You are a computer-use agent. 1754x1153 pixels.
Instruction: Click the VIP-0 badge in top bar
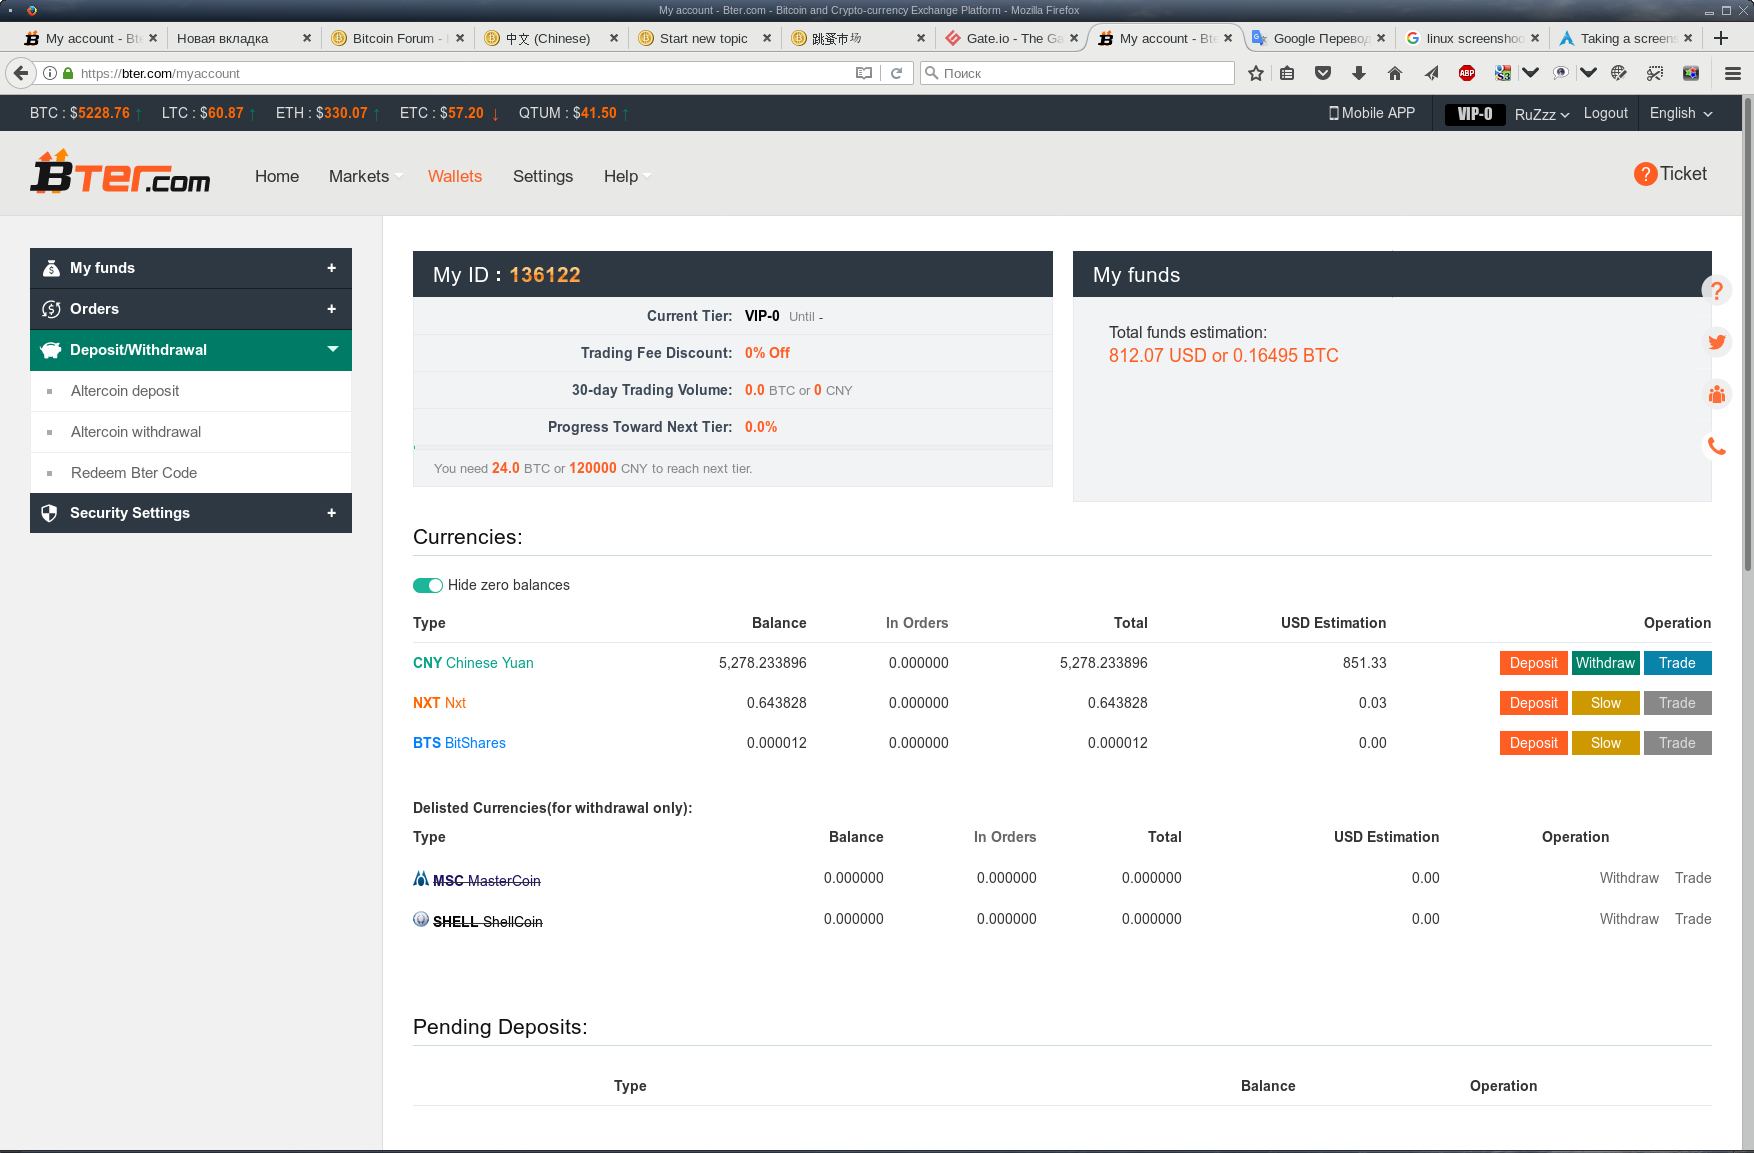click(1475, 114)
